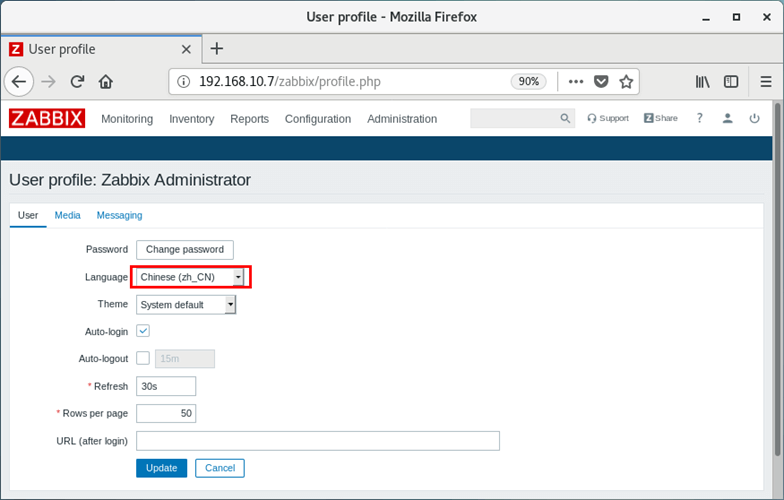Click the Zabbix logo
Image resolution: width=784 pixels, height=500 pixels.
46,118
